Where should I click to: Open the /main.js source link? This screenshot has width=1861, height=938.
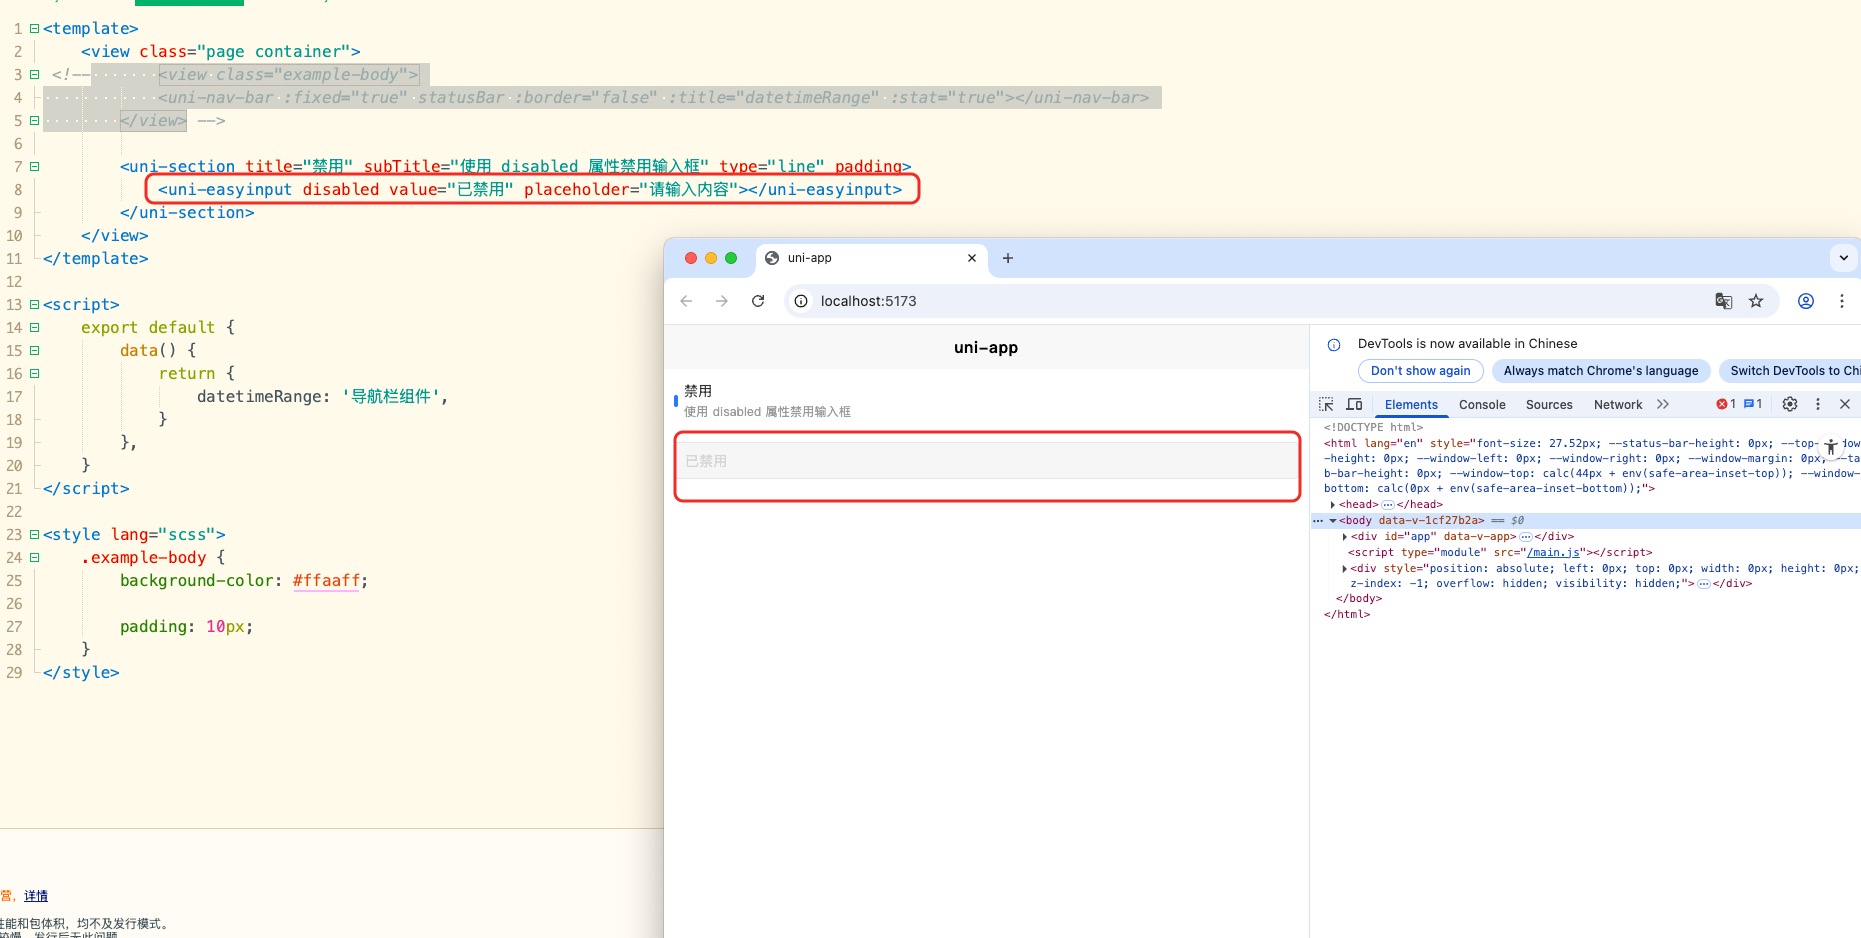(1554, 552)
